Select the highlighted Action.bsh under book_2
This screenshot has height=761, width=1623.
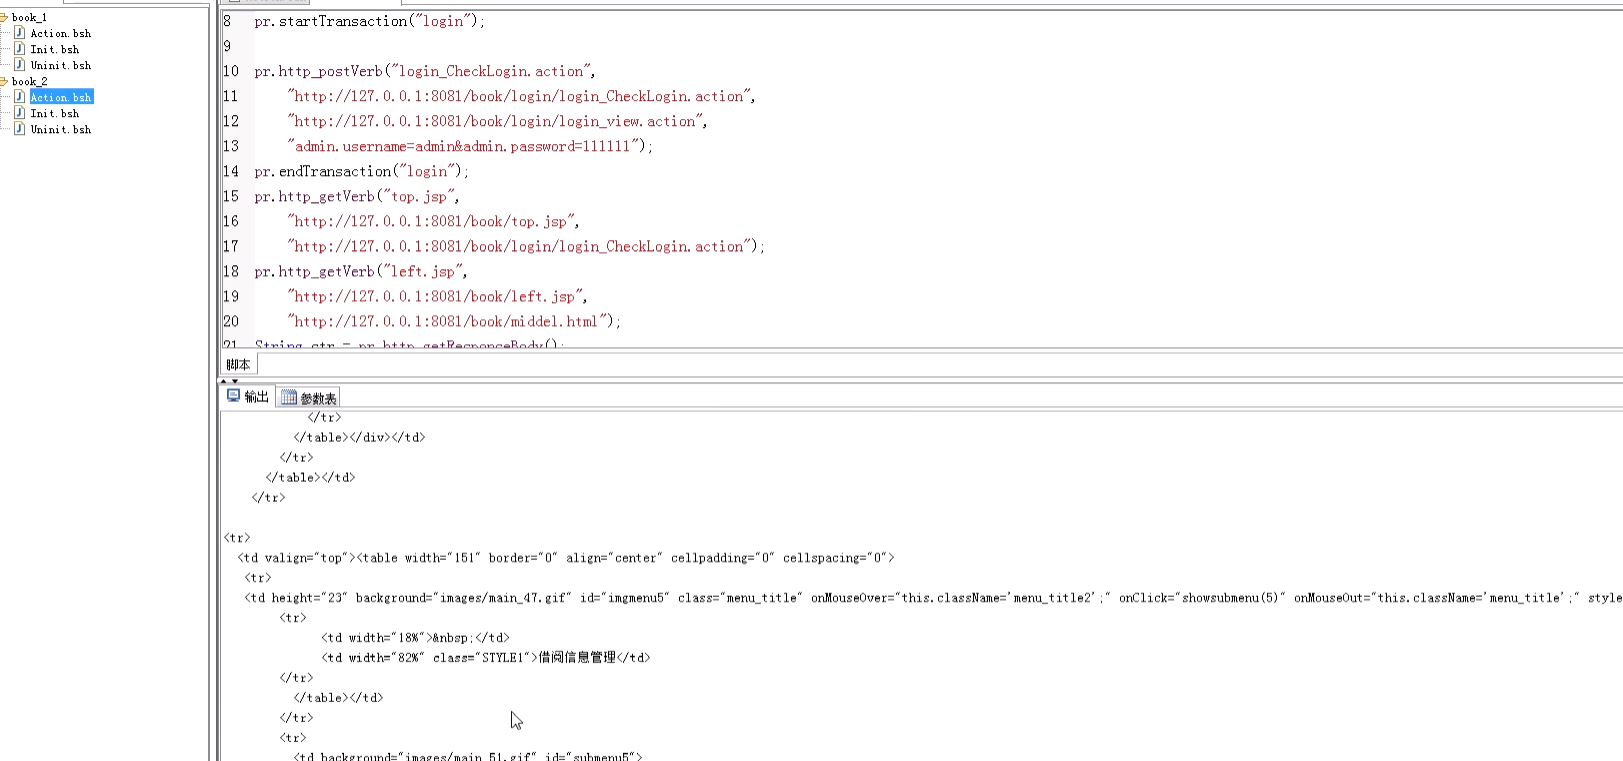click(61, 97)
